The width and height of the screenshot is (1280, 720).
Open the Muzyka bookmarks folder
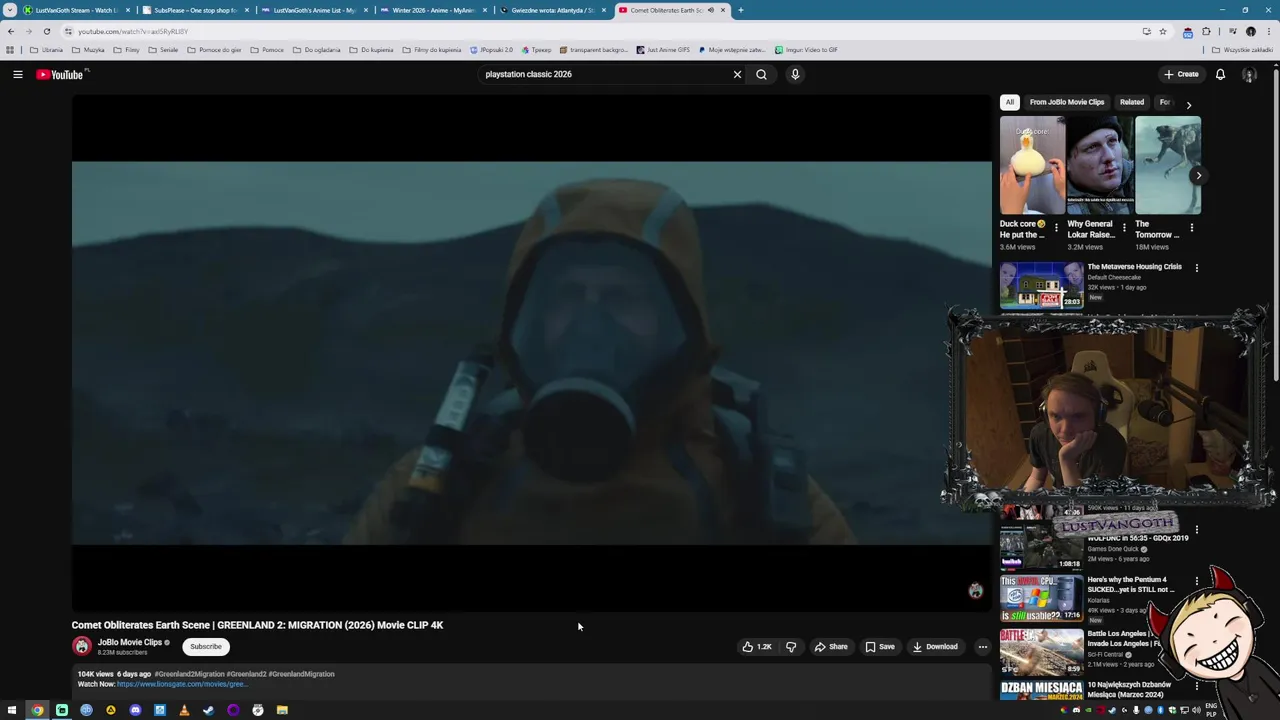(88, 50)
